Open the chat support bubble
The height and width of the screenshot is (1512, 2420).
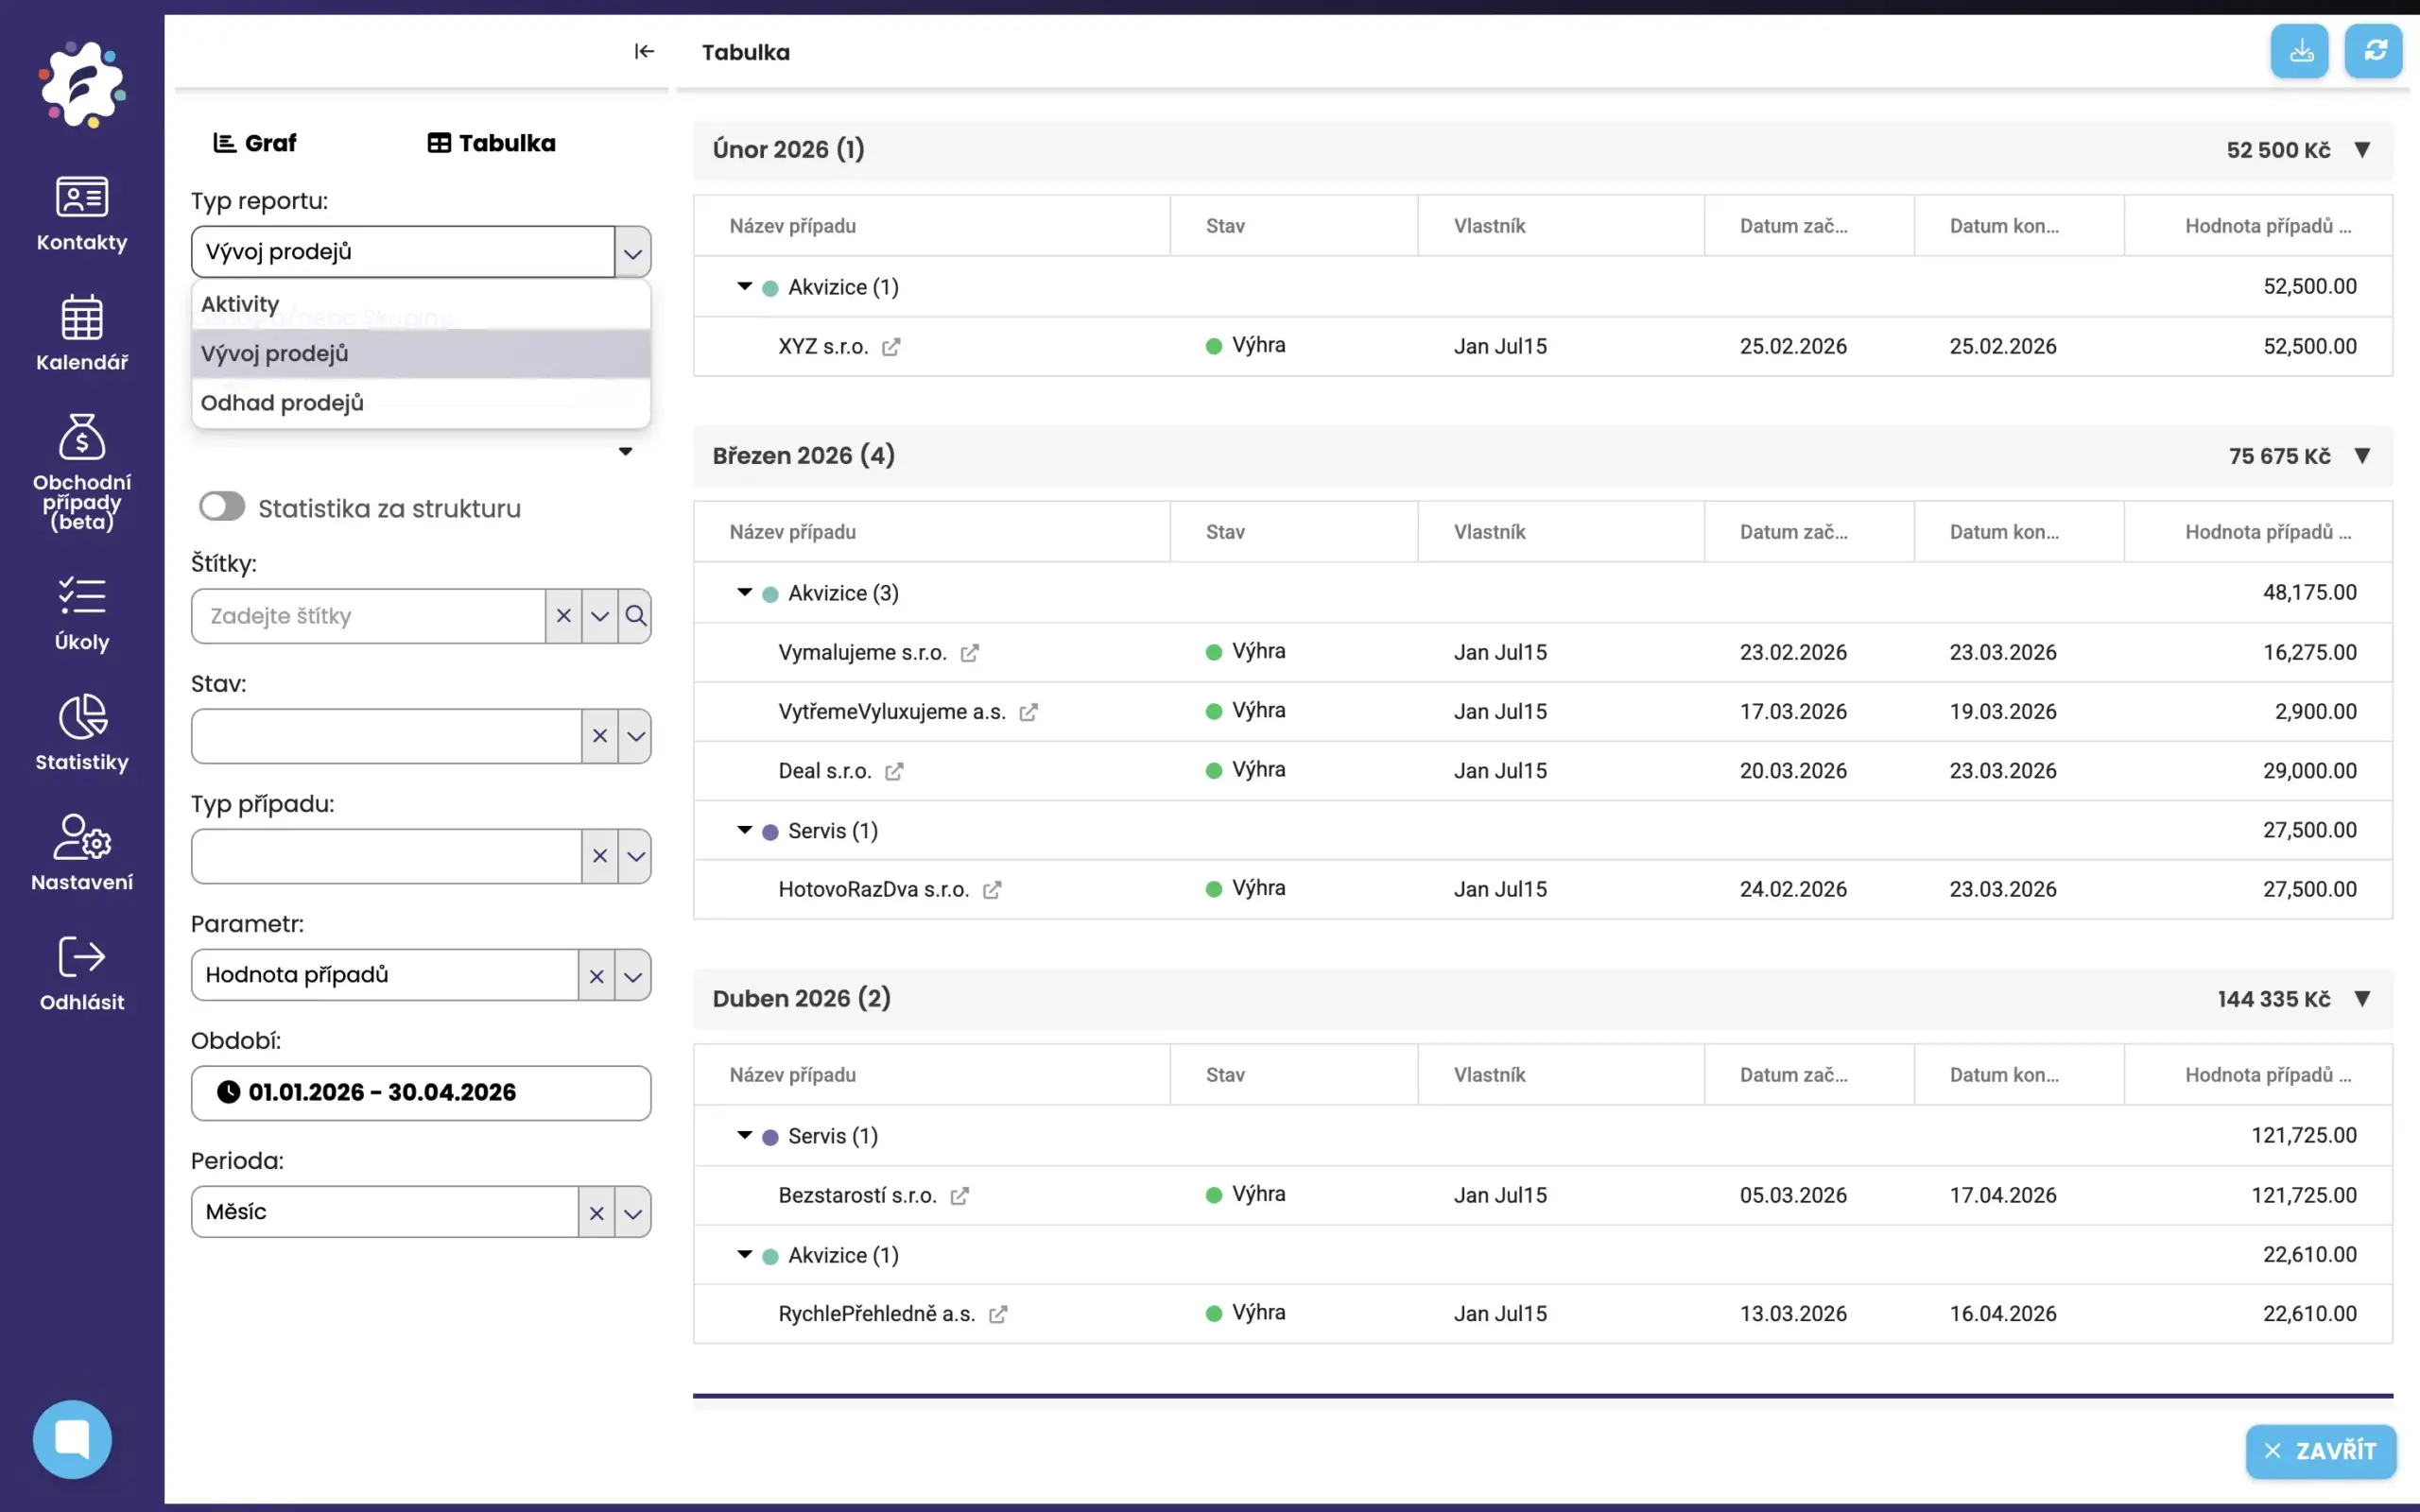tap(72, 1439)
